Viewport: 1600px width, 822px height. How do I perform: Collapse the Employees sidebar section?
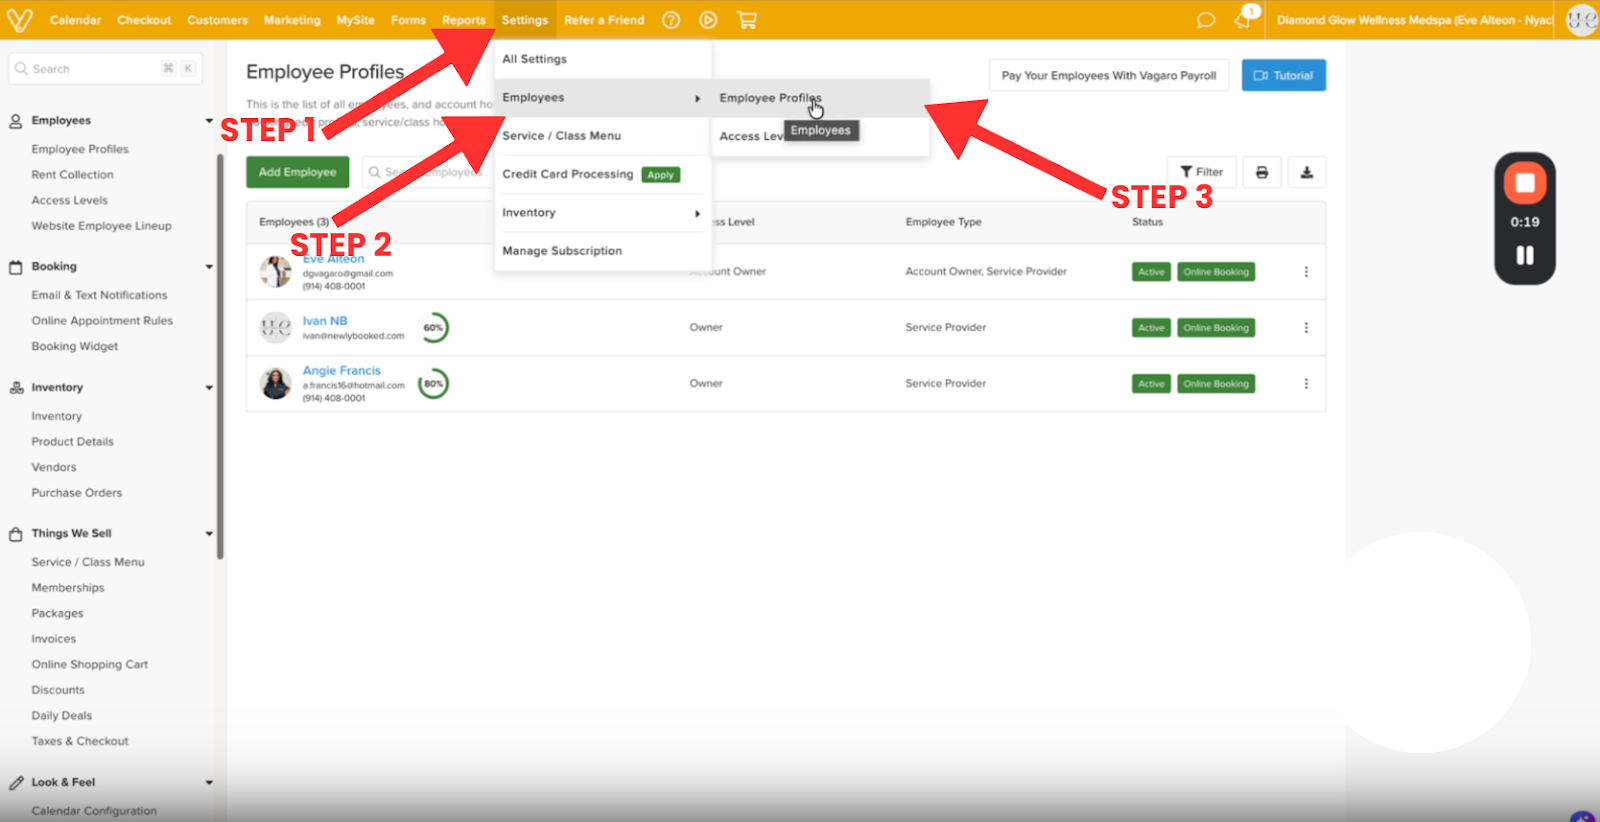[x=209, y=120]
